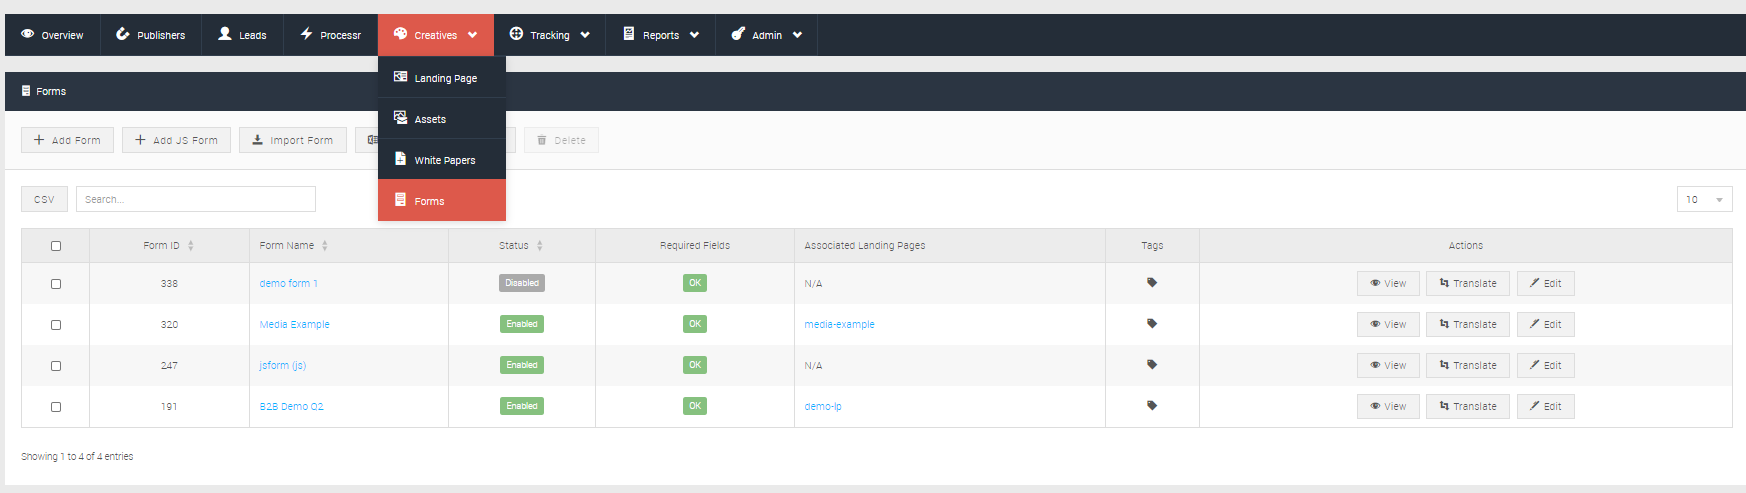Open the Overview page
Image resolution: width=1746 pixels, height=493 pixels.
pyautogui.click(x=53, y=35)
